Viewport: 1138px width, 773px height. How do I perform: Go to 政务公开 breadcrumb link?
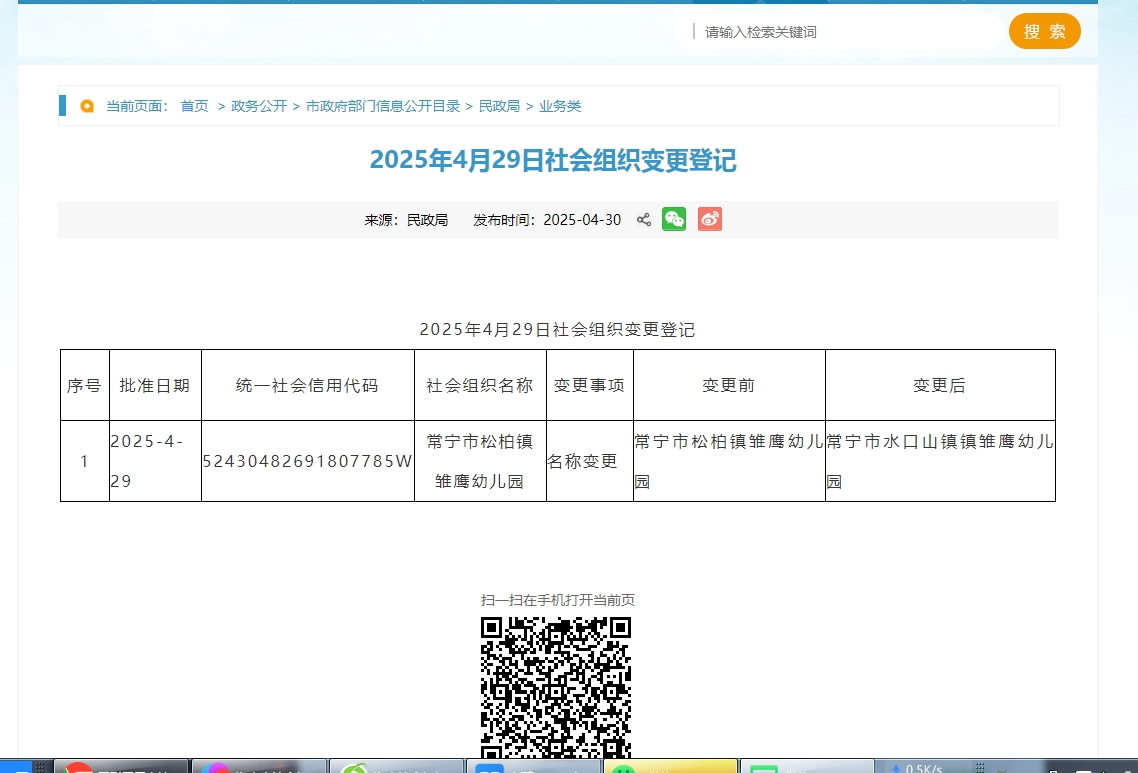(x=259, y=106)
